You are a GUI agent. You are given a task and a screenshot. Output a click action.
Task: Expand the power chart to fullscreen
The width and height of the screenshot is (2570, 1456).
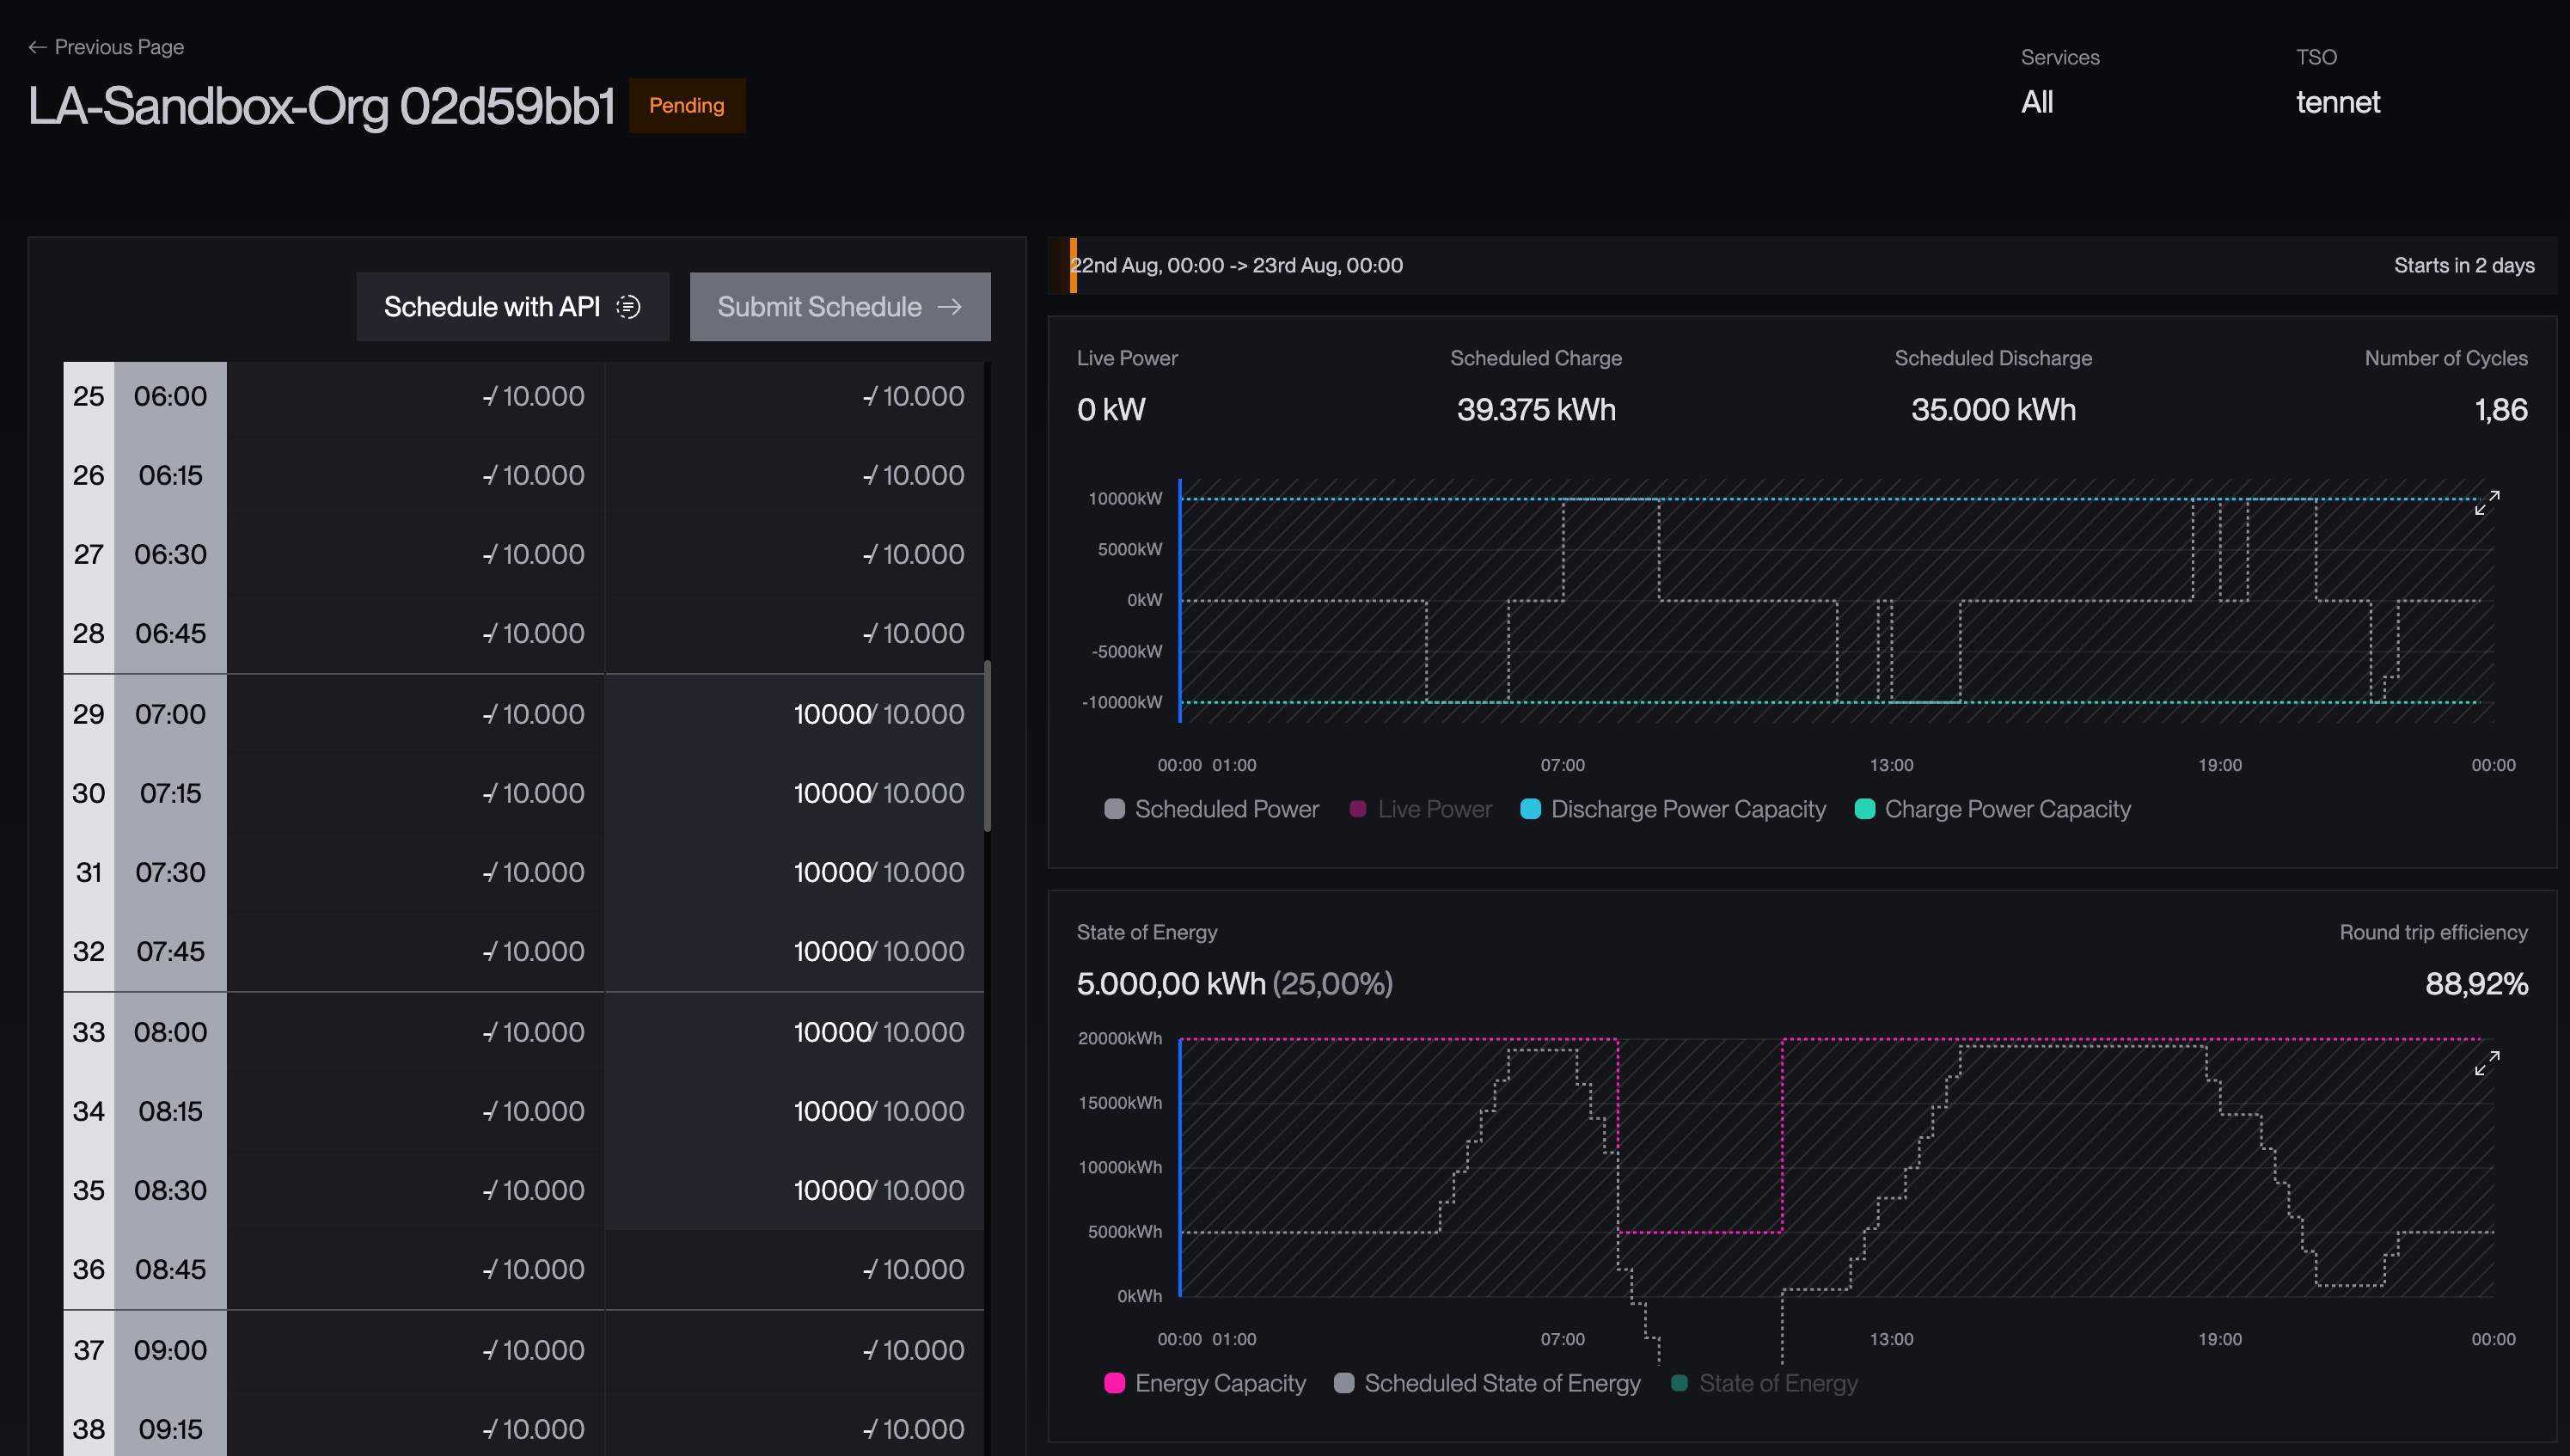click(x=2486, y=502)
